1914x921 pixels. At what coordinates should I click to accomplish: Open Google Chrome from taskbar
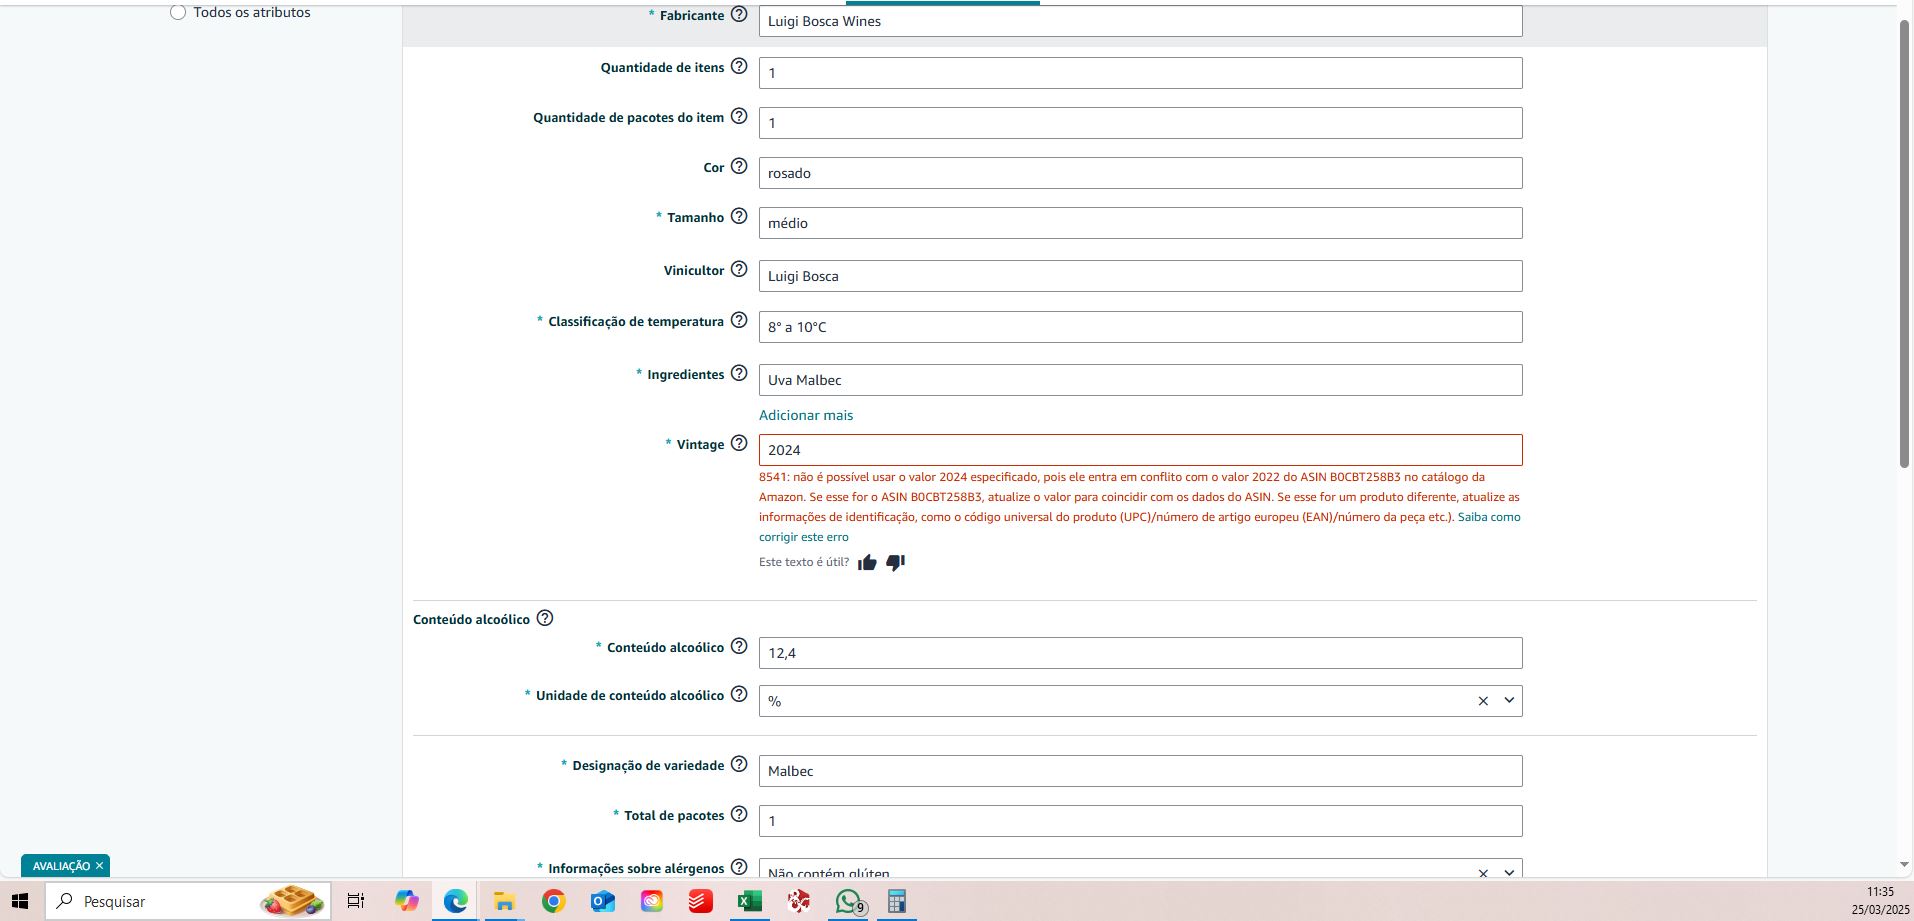[553, 901]
